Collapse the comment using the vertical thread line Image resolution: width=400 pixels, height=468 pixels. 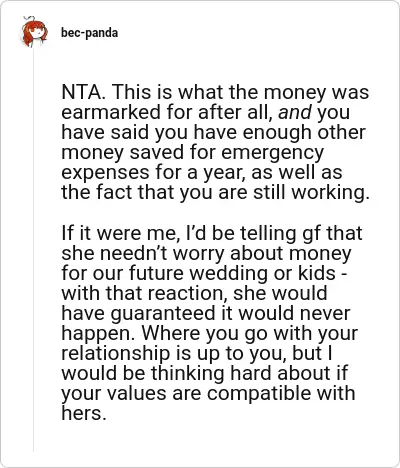34,250
